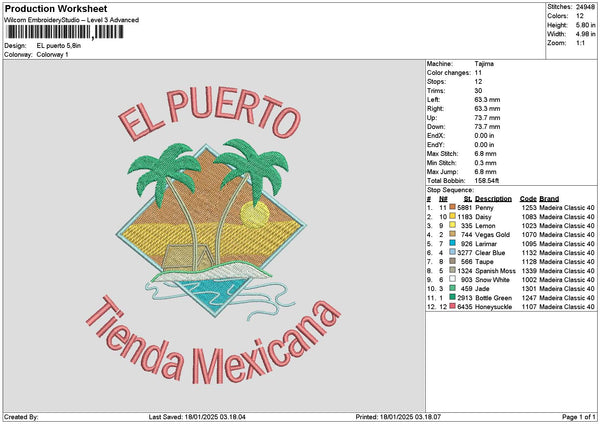Pick the Taupe color swatch
600x424 pixels.
452,261
